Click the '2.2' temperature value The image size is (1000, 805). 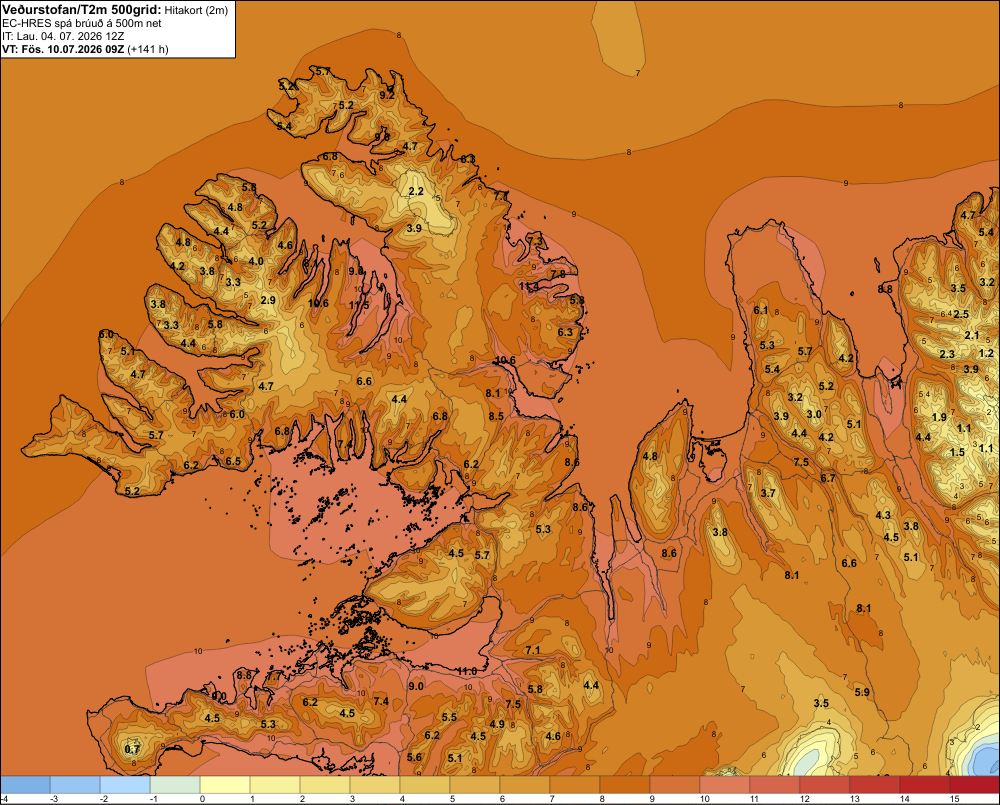[x=416, y=191]
